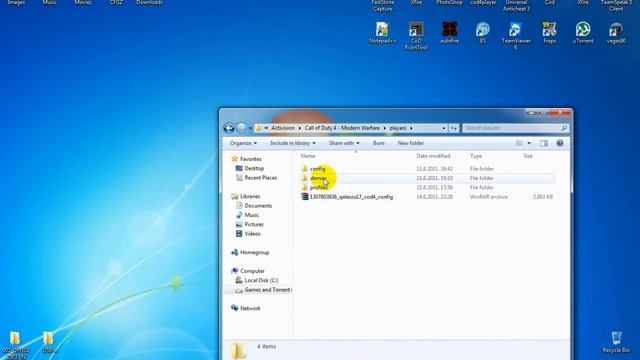The width and height of the screenshot is (640, 360).
Task: Select the WinRAR archive file icon
Action: pos(304,197)
